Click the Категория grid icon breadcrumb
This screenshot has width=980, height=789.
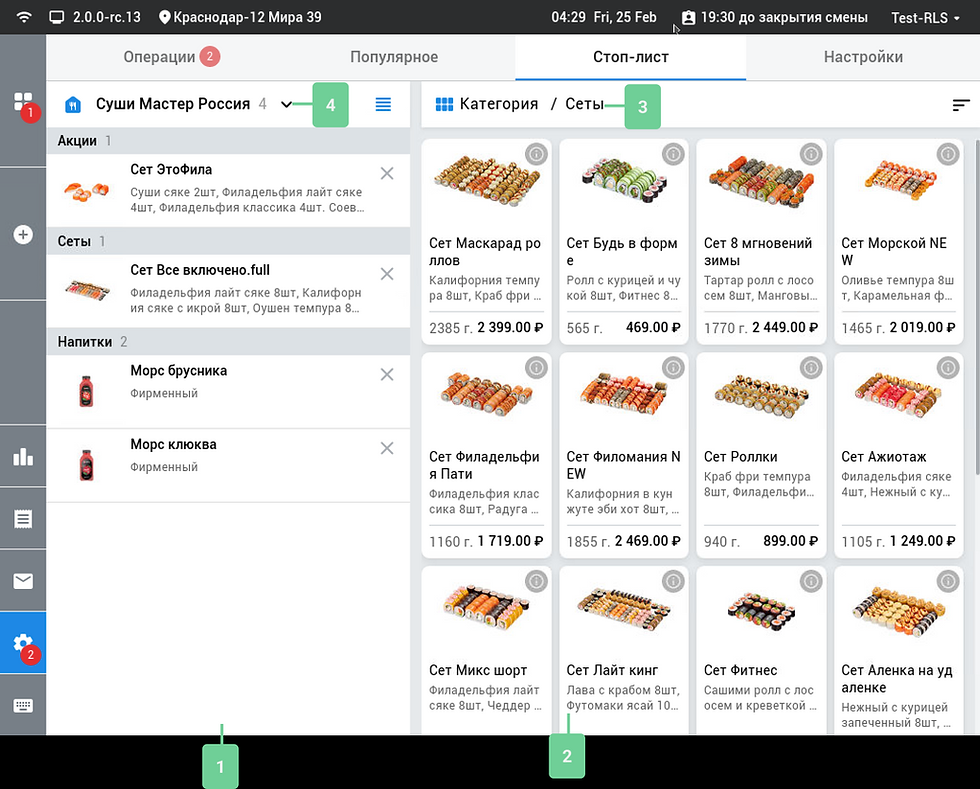(x=444, y=104)
